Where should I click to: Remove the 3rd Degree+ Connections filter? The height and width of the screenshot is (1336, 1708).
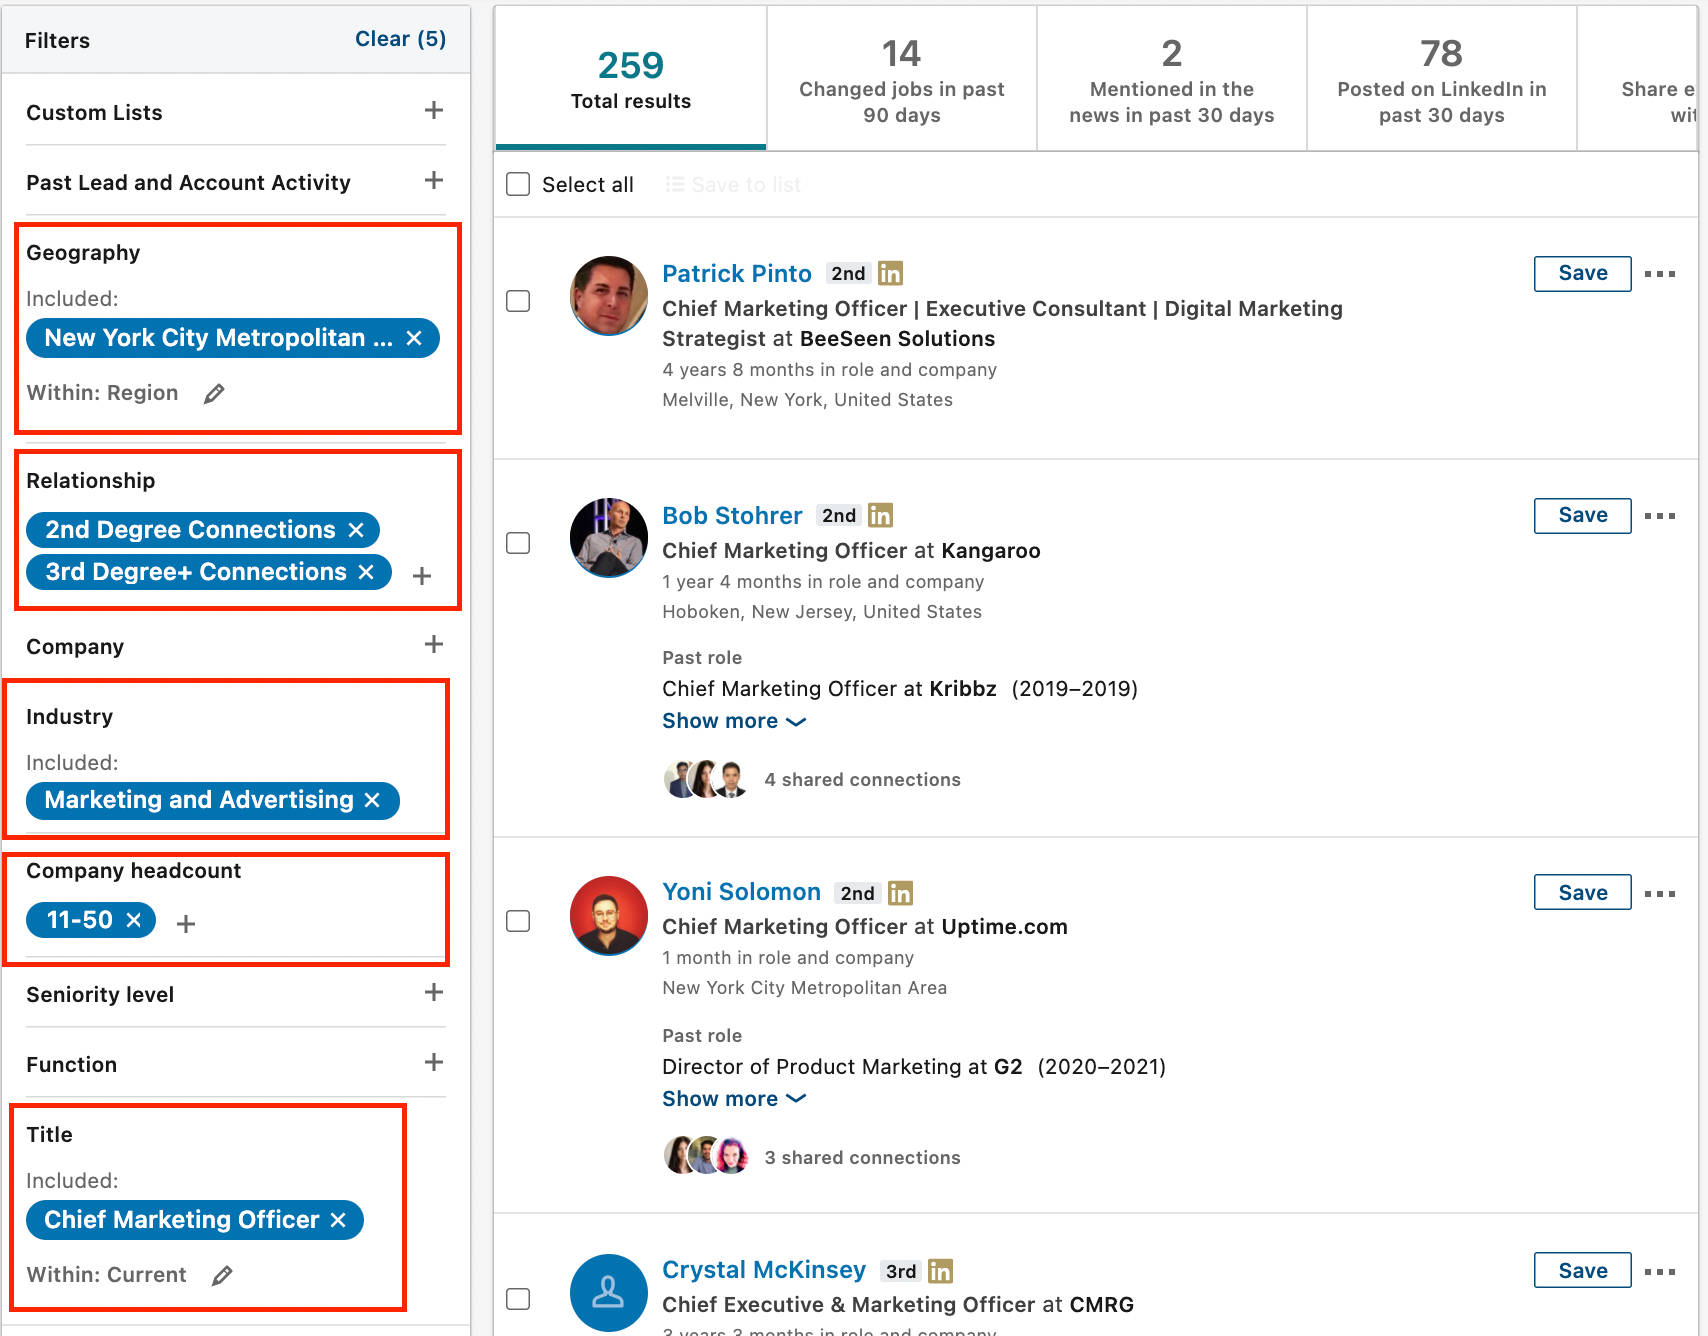366,572
